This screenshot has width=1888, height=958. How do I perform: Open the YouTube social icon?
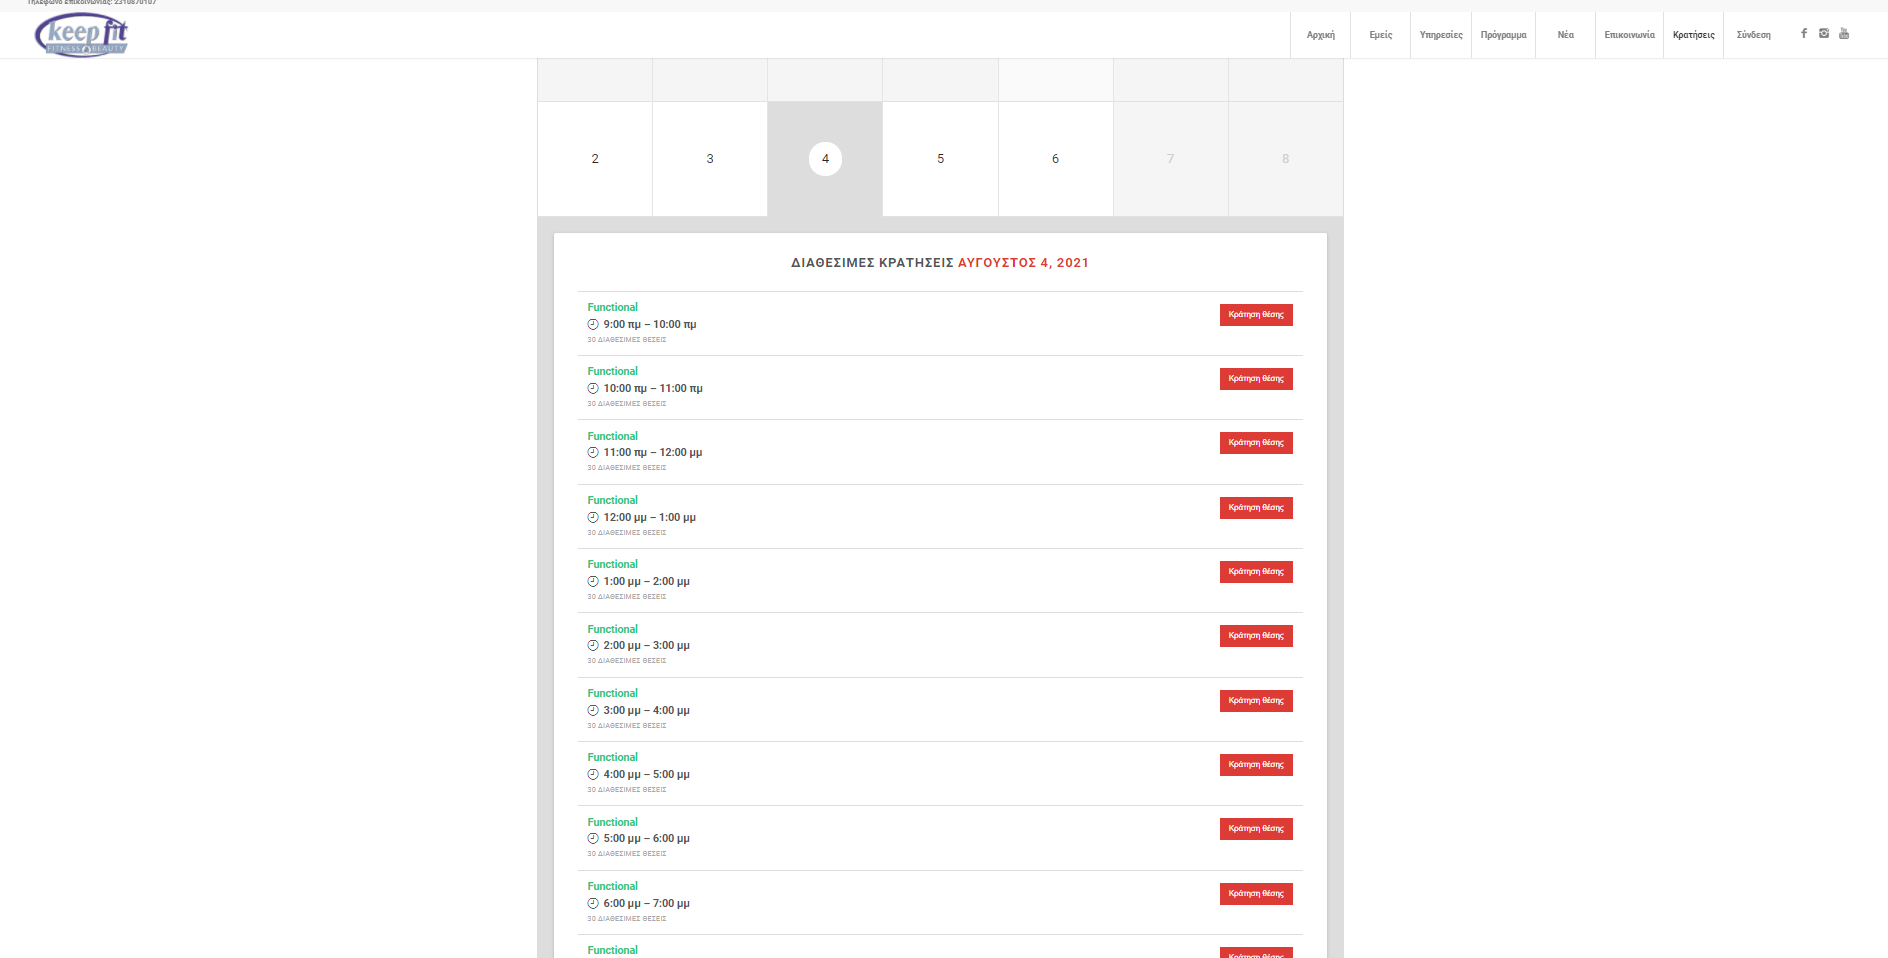pos(1844,34)
